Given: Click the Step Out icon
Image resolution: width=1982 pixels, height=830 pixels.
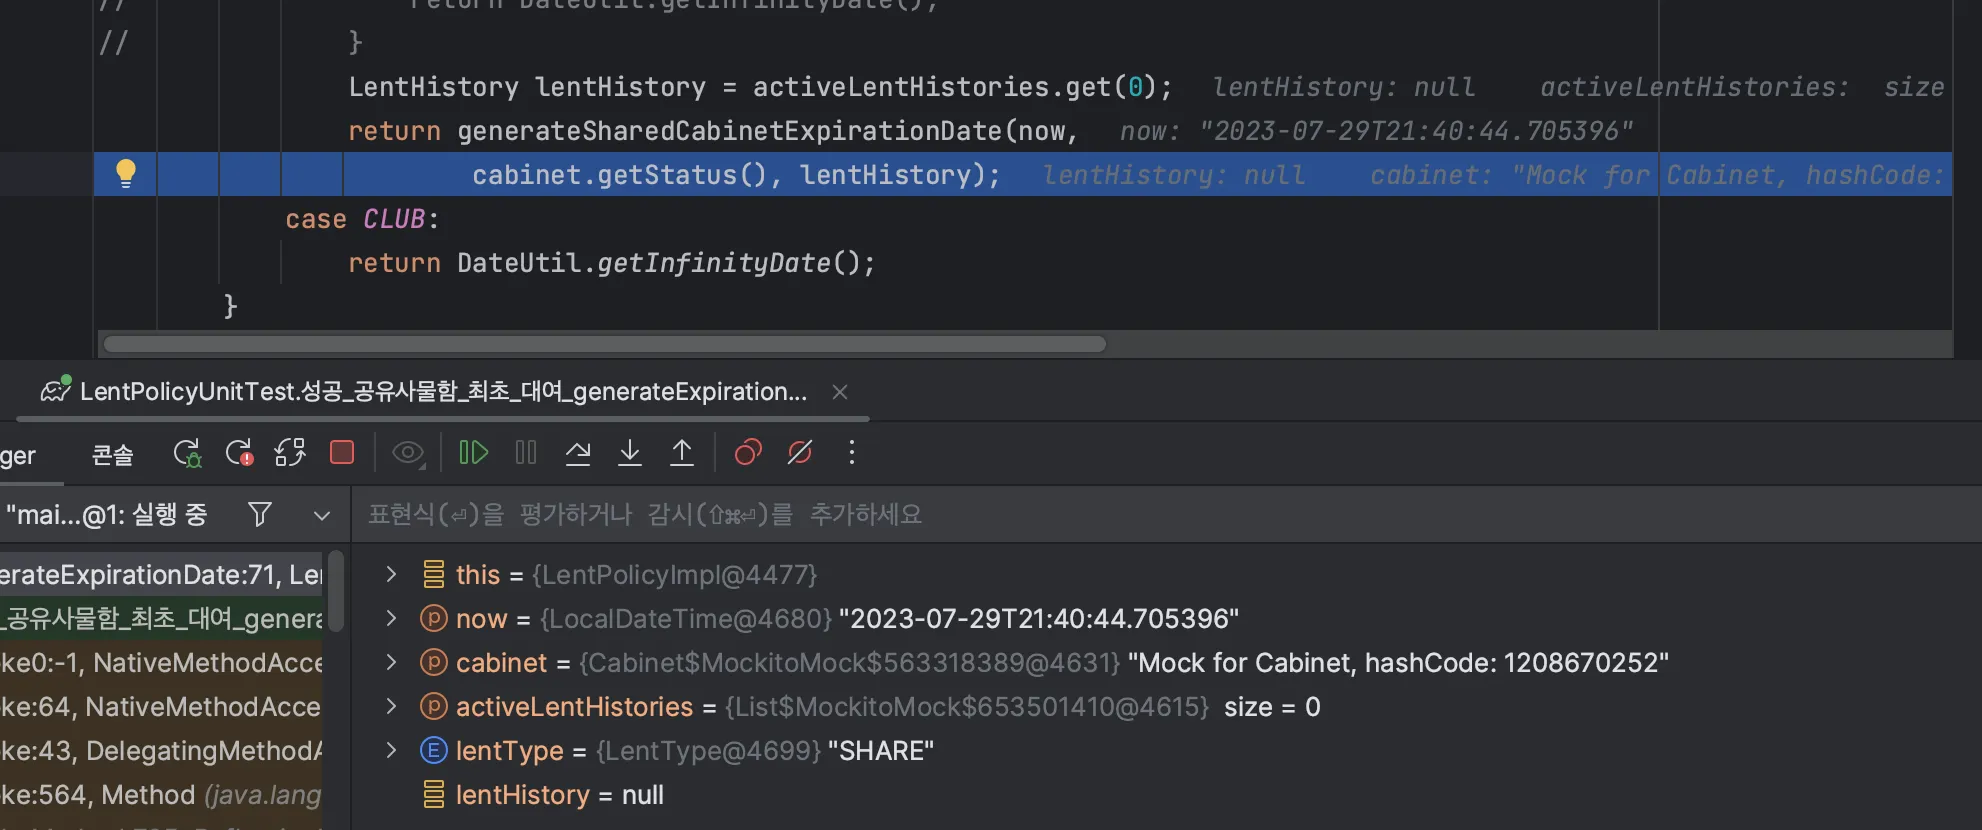Looking at the screenshot, I should pos(682,453).
